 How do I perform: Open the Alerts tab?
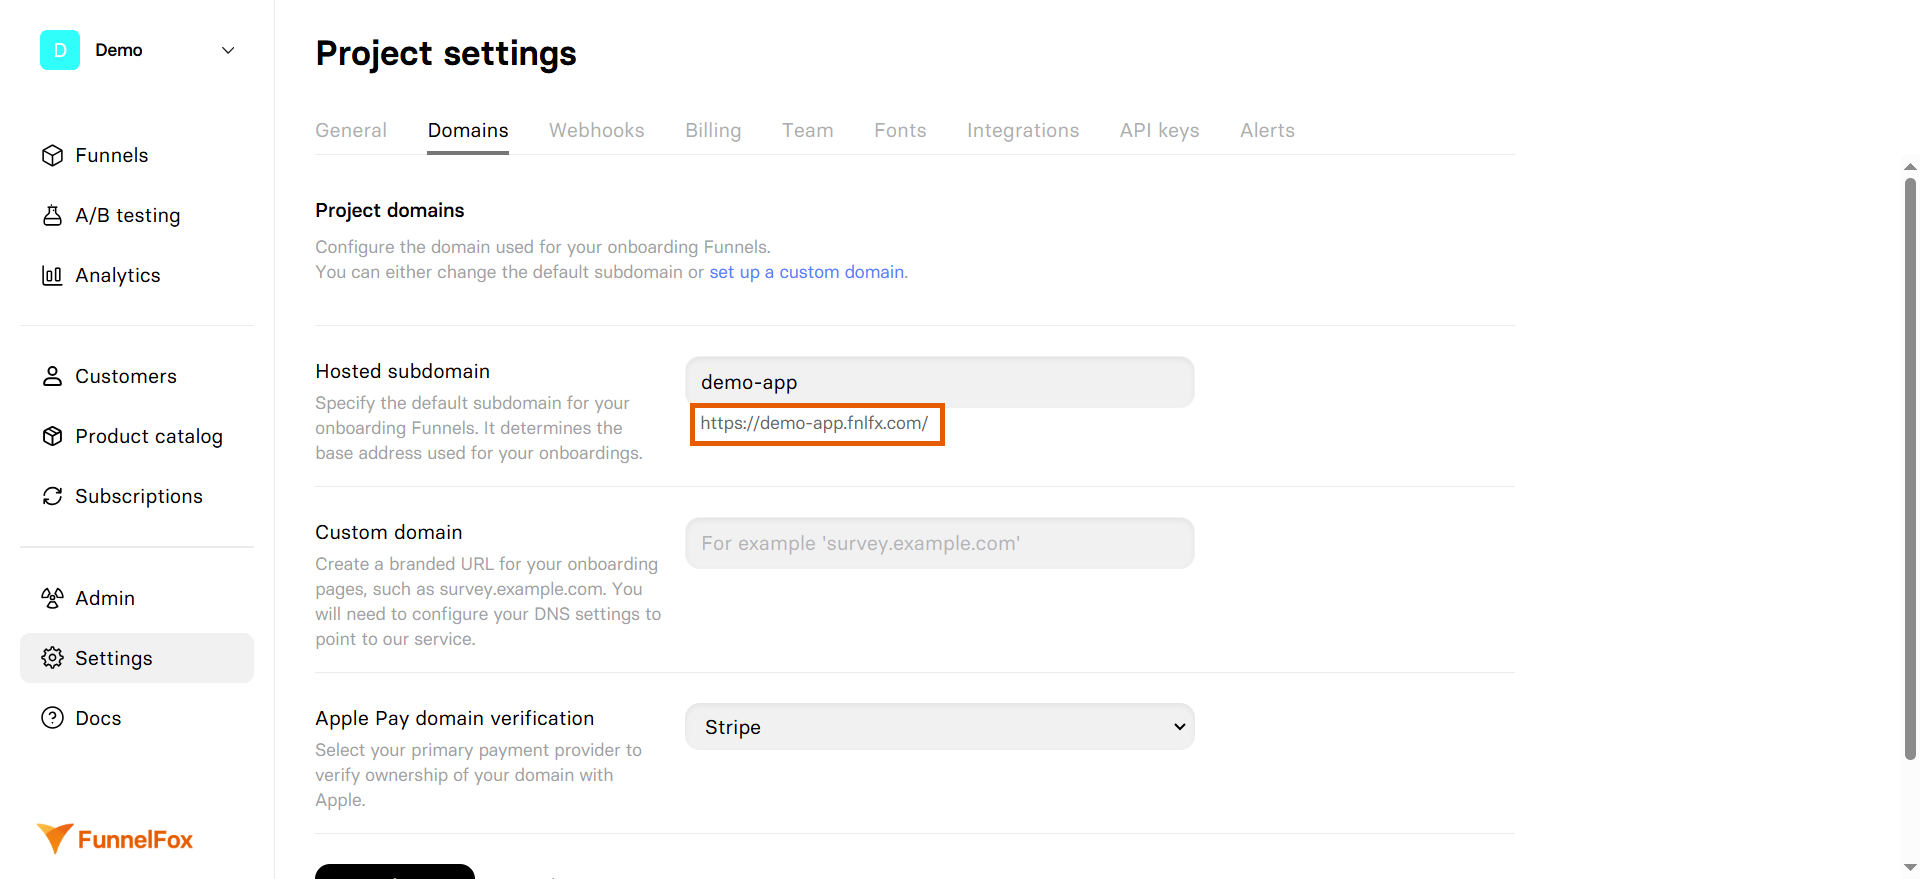click(1267, 130)
